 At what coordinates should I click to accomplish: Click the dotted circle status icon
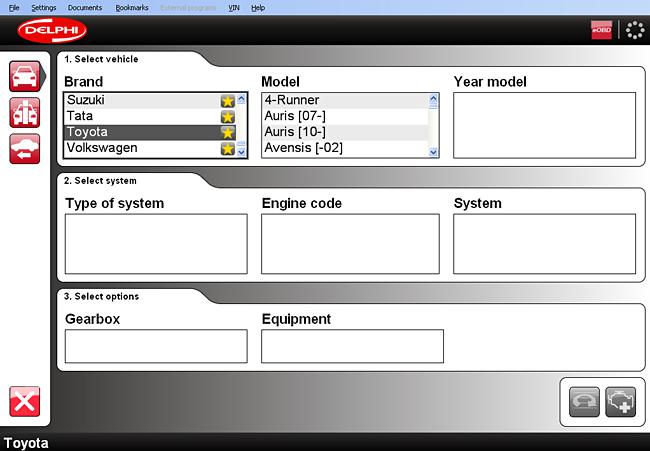(x=635, y=30)
